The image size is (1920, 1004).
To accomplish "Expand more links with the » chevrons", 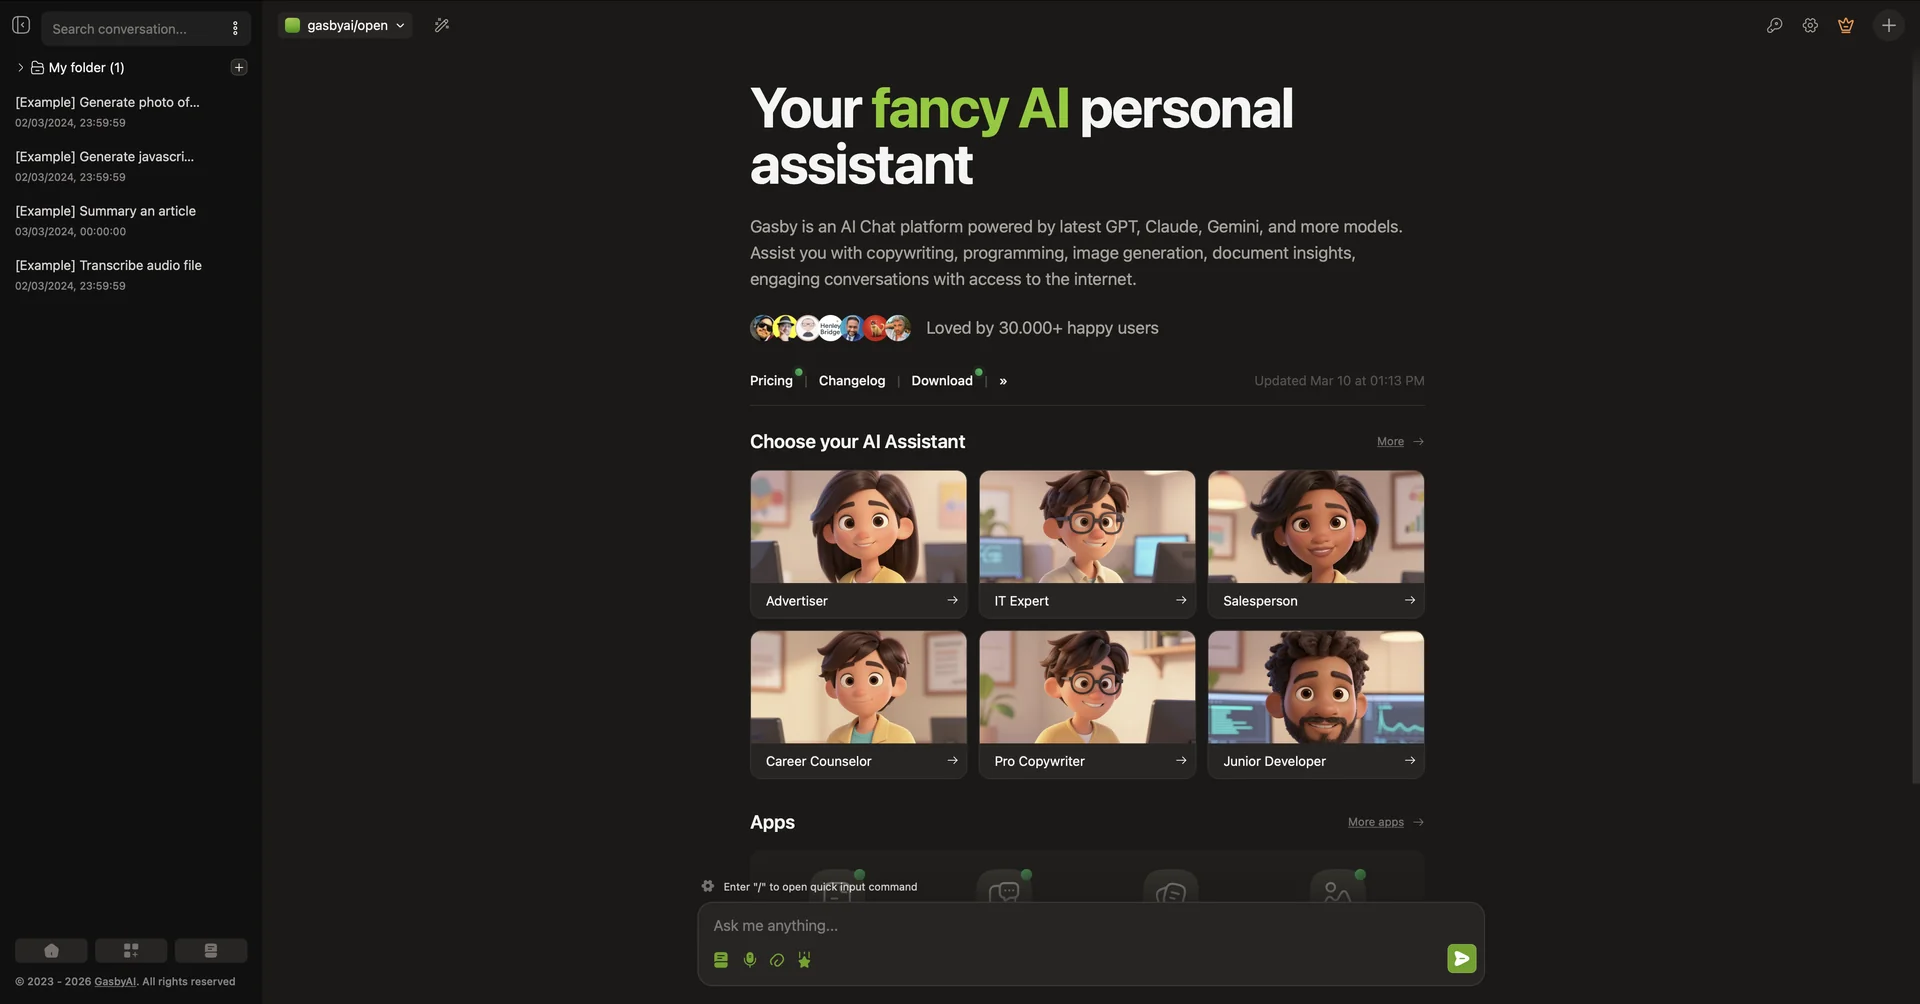I will point(1003,381).
